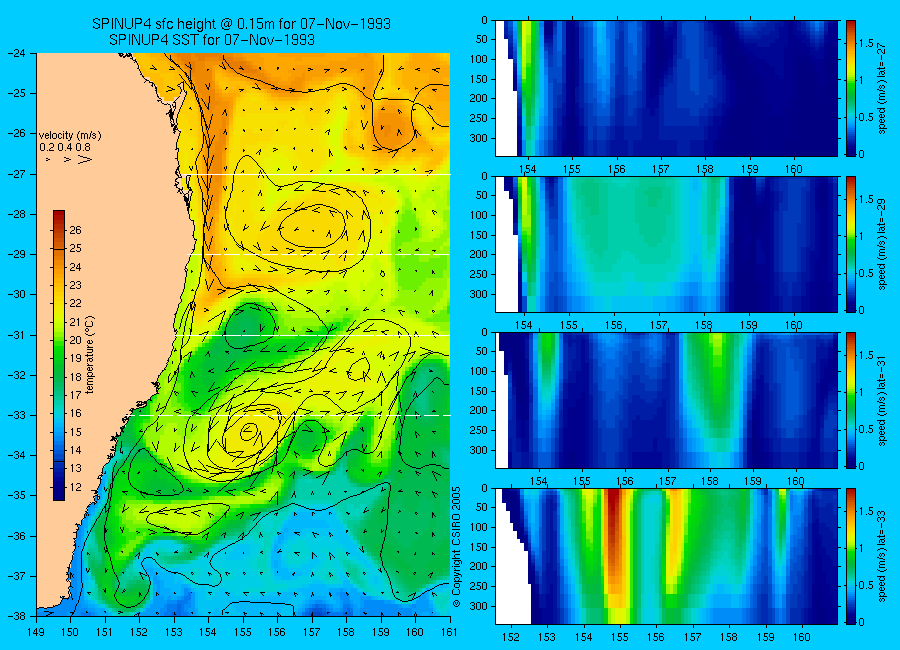Click the velocity arrow-size legend symbols
The image size is (900, 650).
69,159
